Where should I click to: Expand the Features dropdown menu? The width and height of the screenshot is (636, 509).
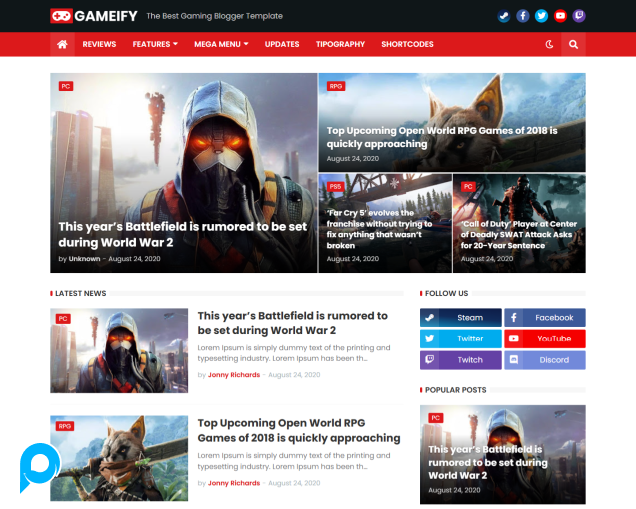click(x=155, y=44)
